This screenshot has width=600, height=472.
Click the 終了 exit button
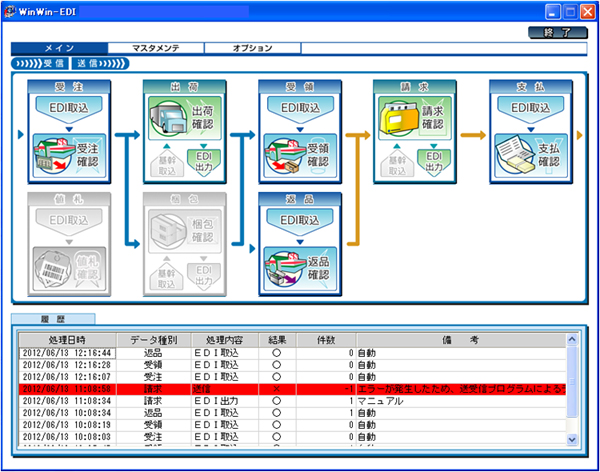pyautogui.click(x=558, y=33)
